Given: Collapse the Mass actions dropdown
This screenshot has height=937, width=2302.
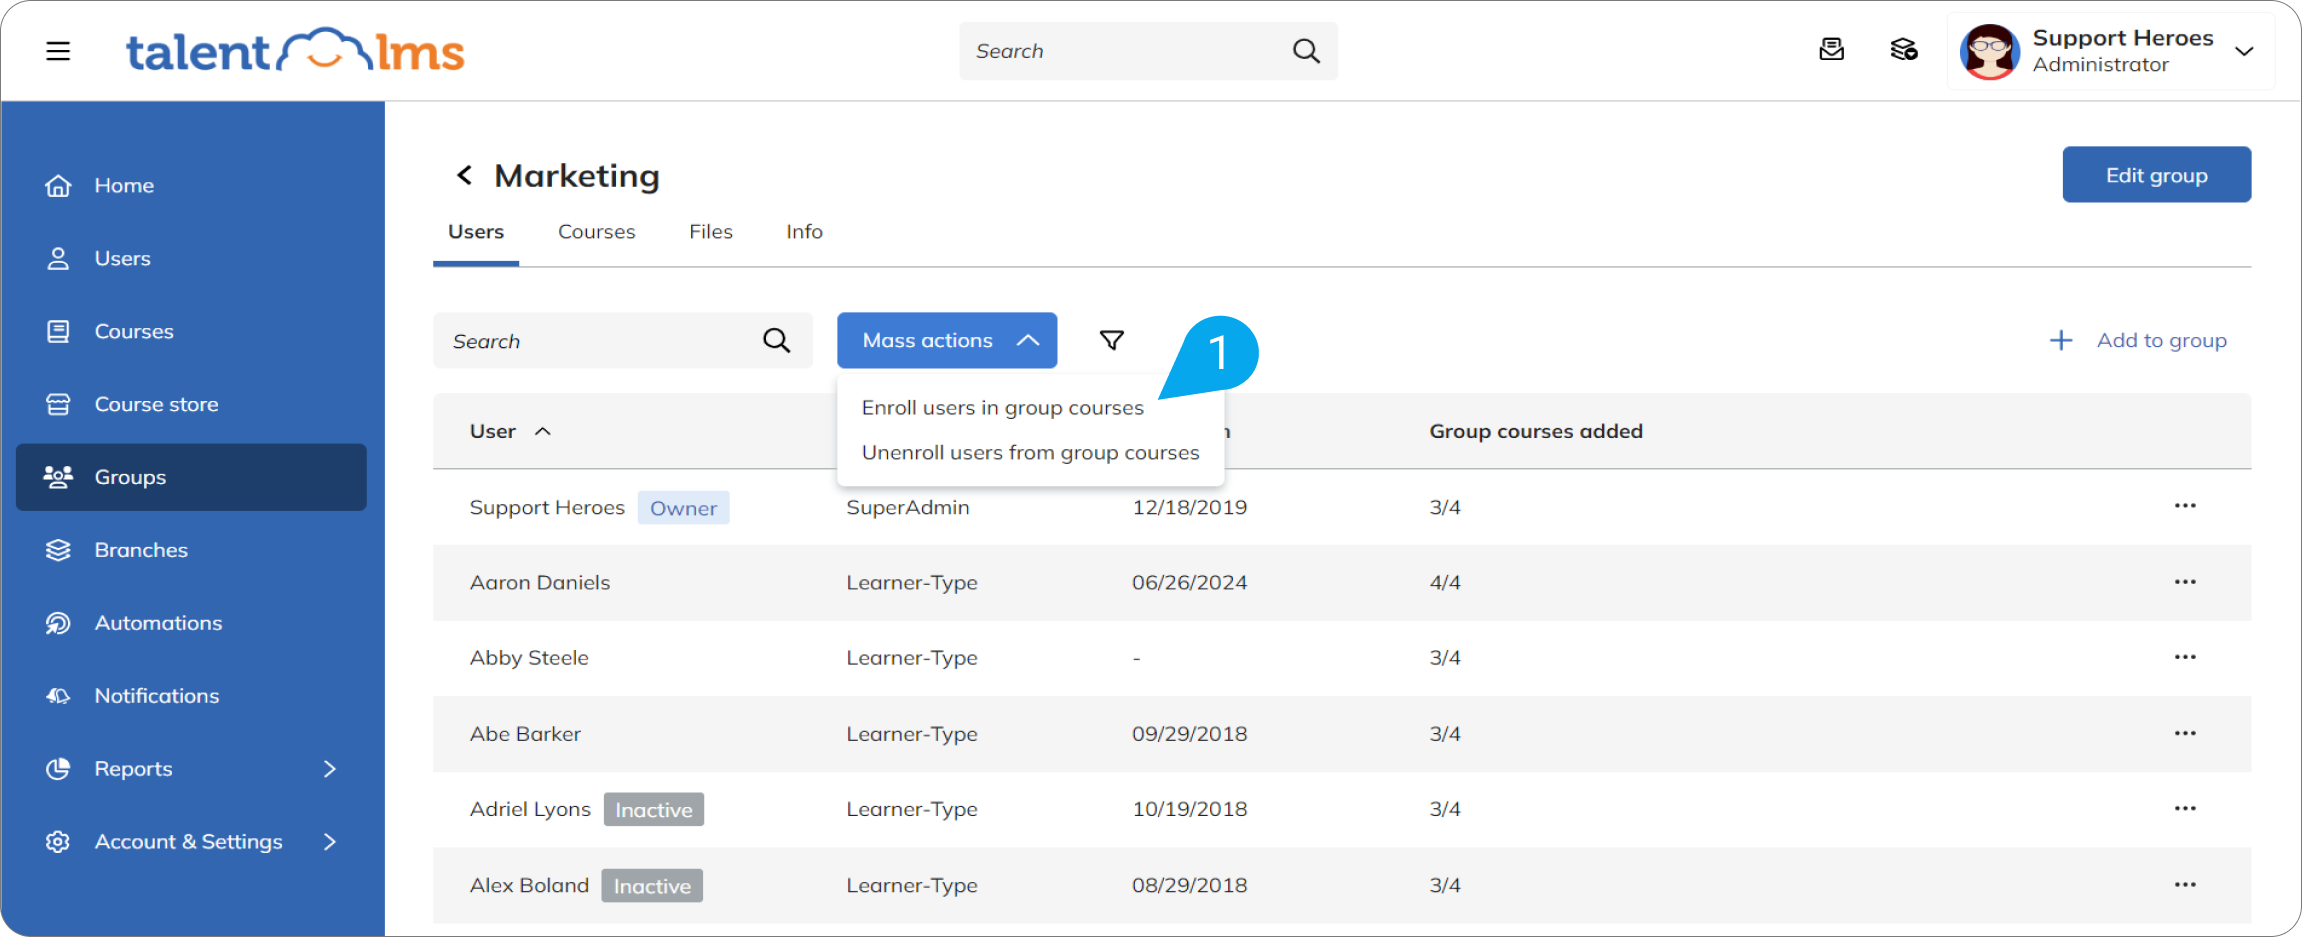Looking at the screenshot, I should (947, 340).
